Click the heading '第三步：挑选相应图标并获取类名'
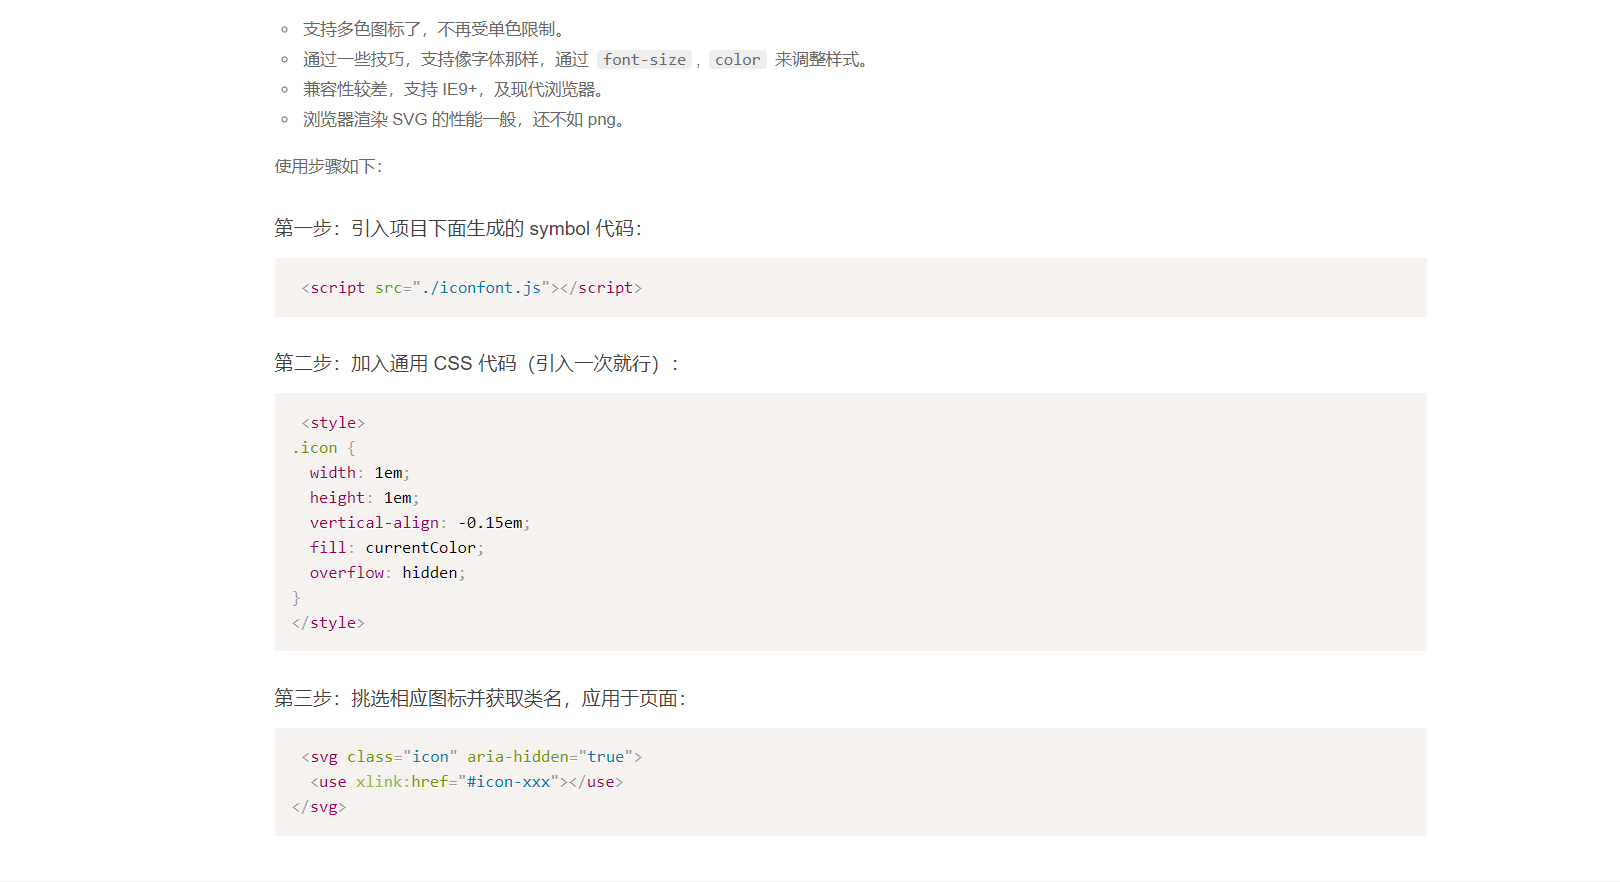The width and height of the screenshot is (1620, 882). [x=480, y=699]
